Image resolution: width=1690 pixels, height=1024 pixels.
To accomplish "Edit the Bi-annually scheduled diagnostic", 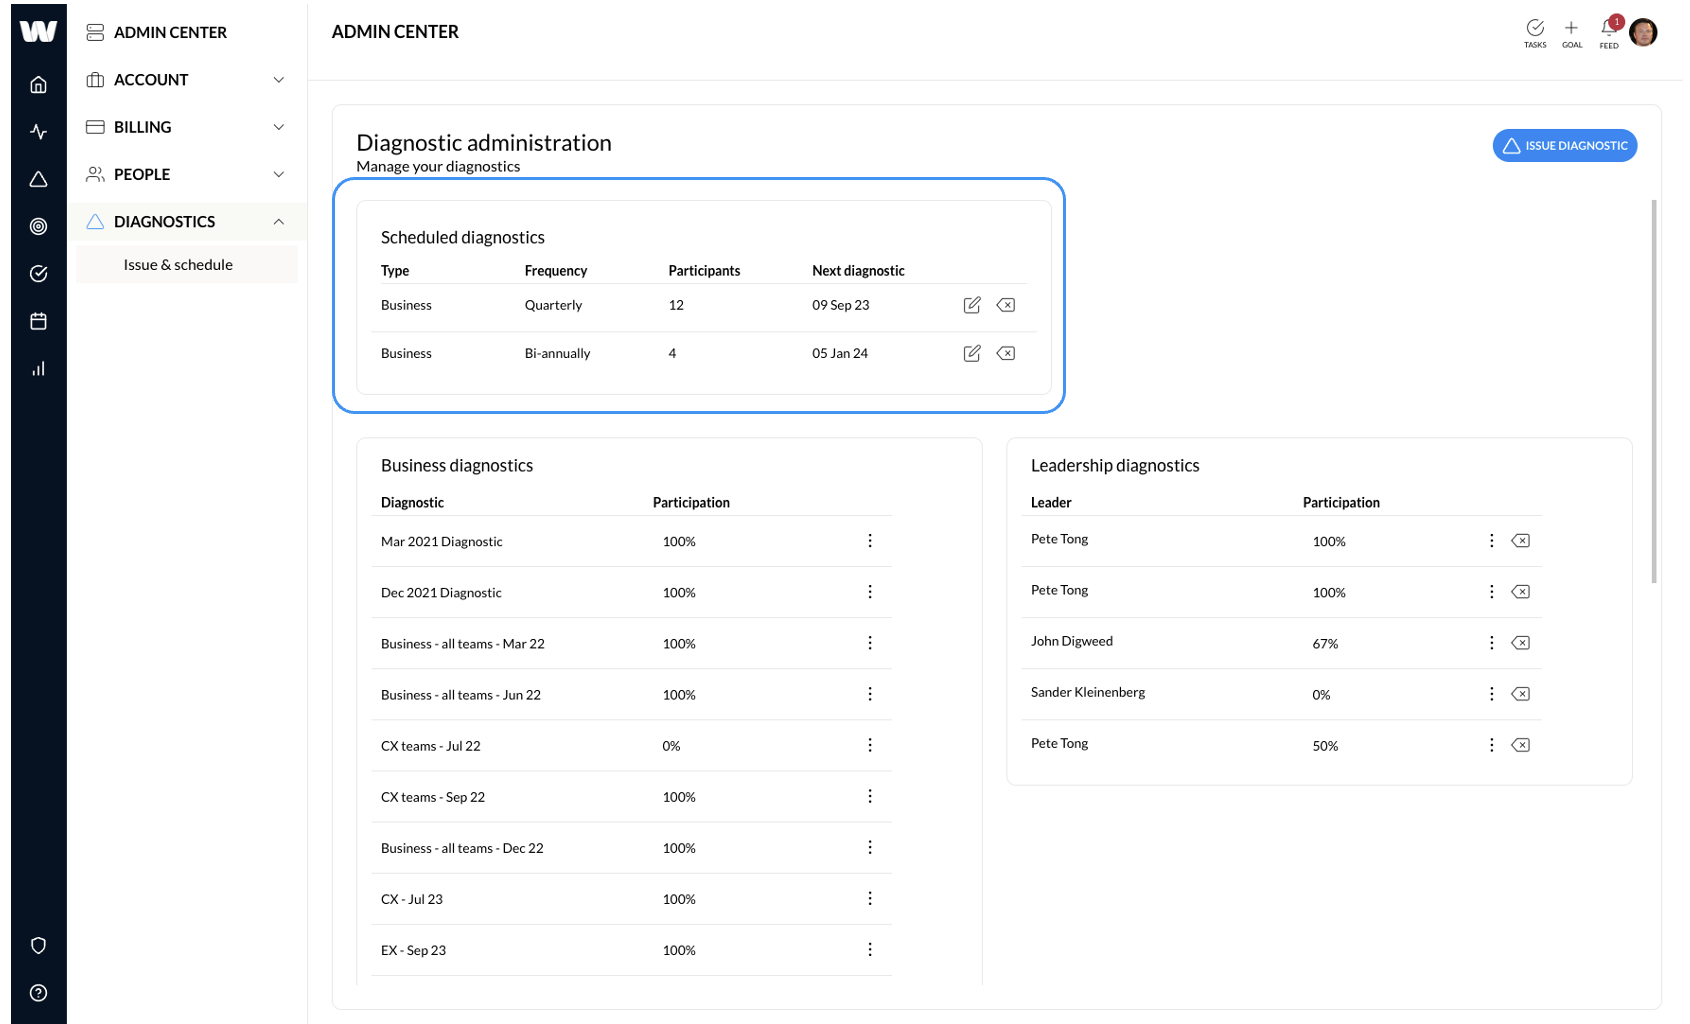I will click(x=972, y=353).
